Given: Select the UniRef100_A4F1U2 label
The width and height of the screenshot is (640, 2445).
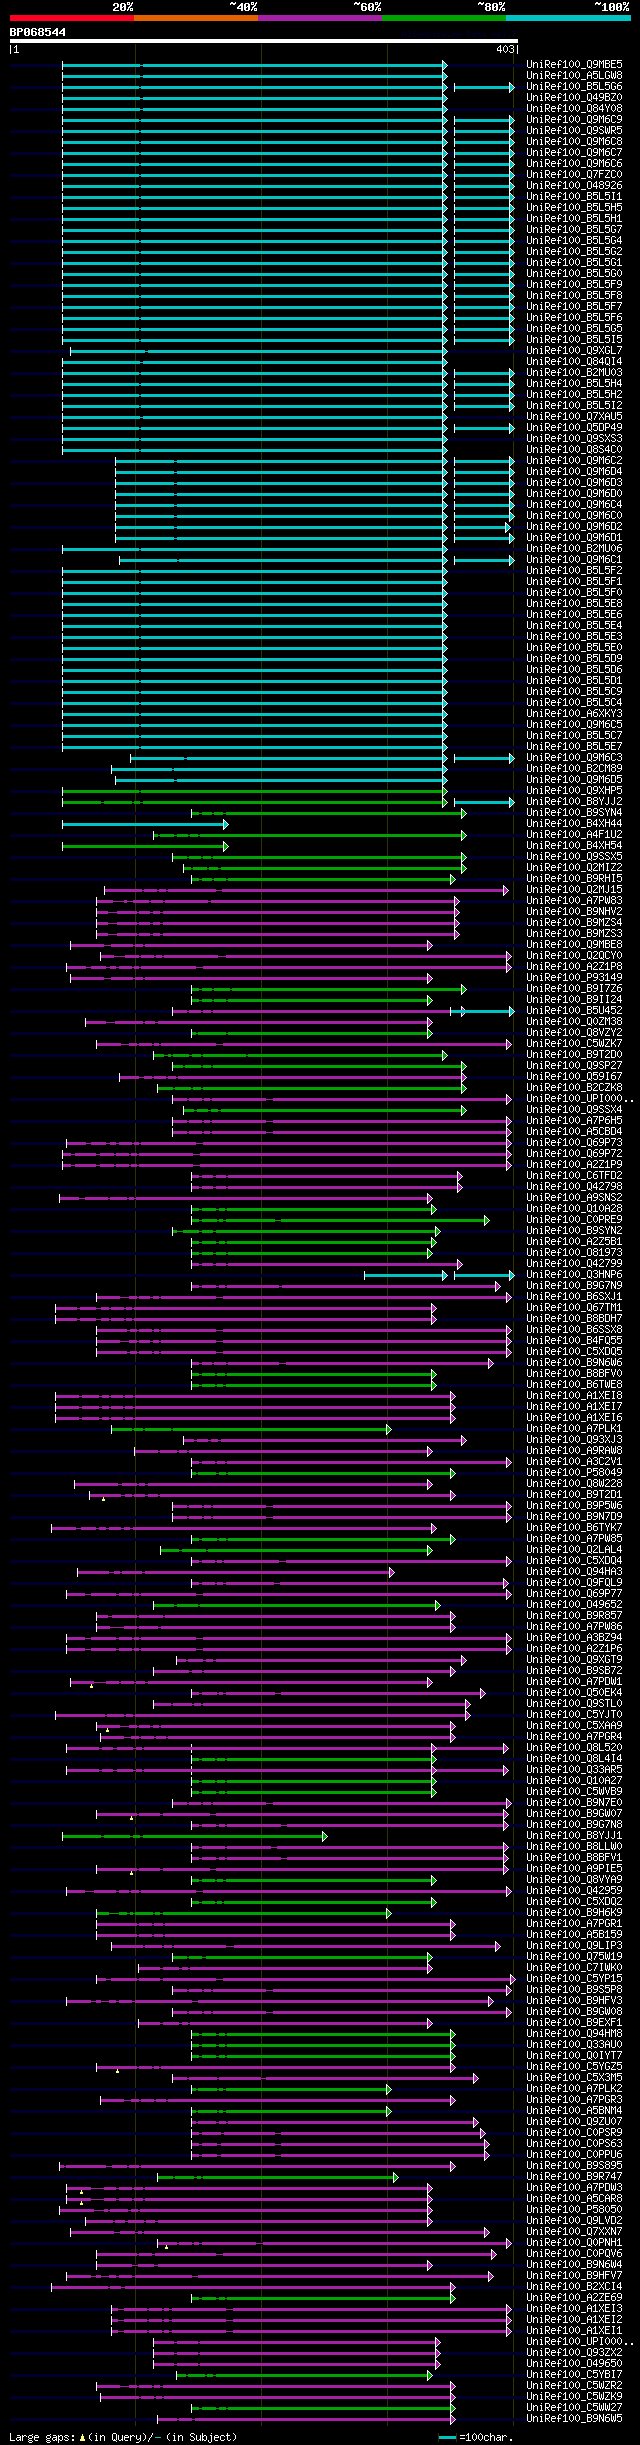Looking at the screenshot, I should click(x=574, y=834).
